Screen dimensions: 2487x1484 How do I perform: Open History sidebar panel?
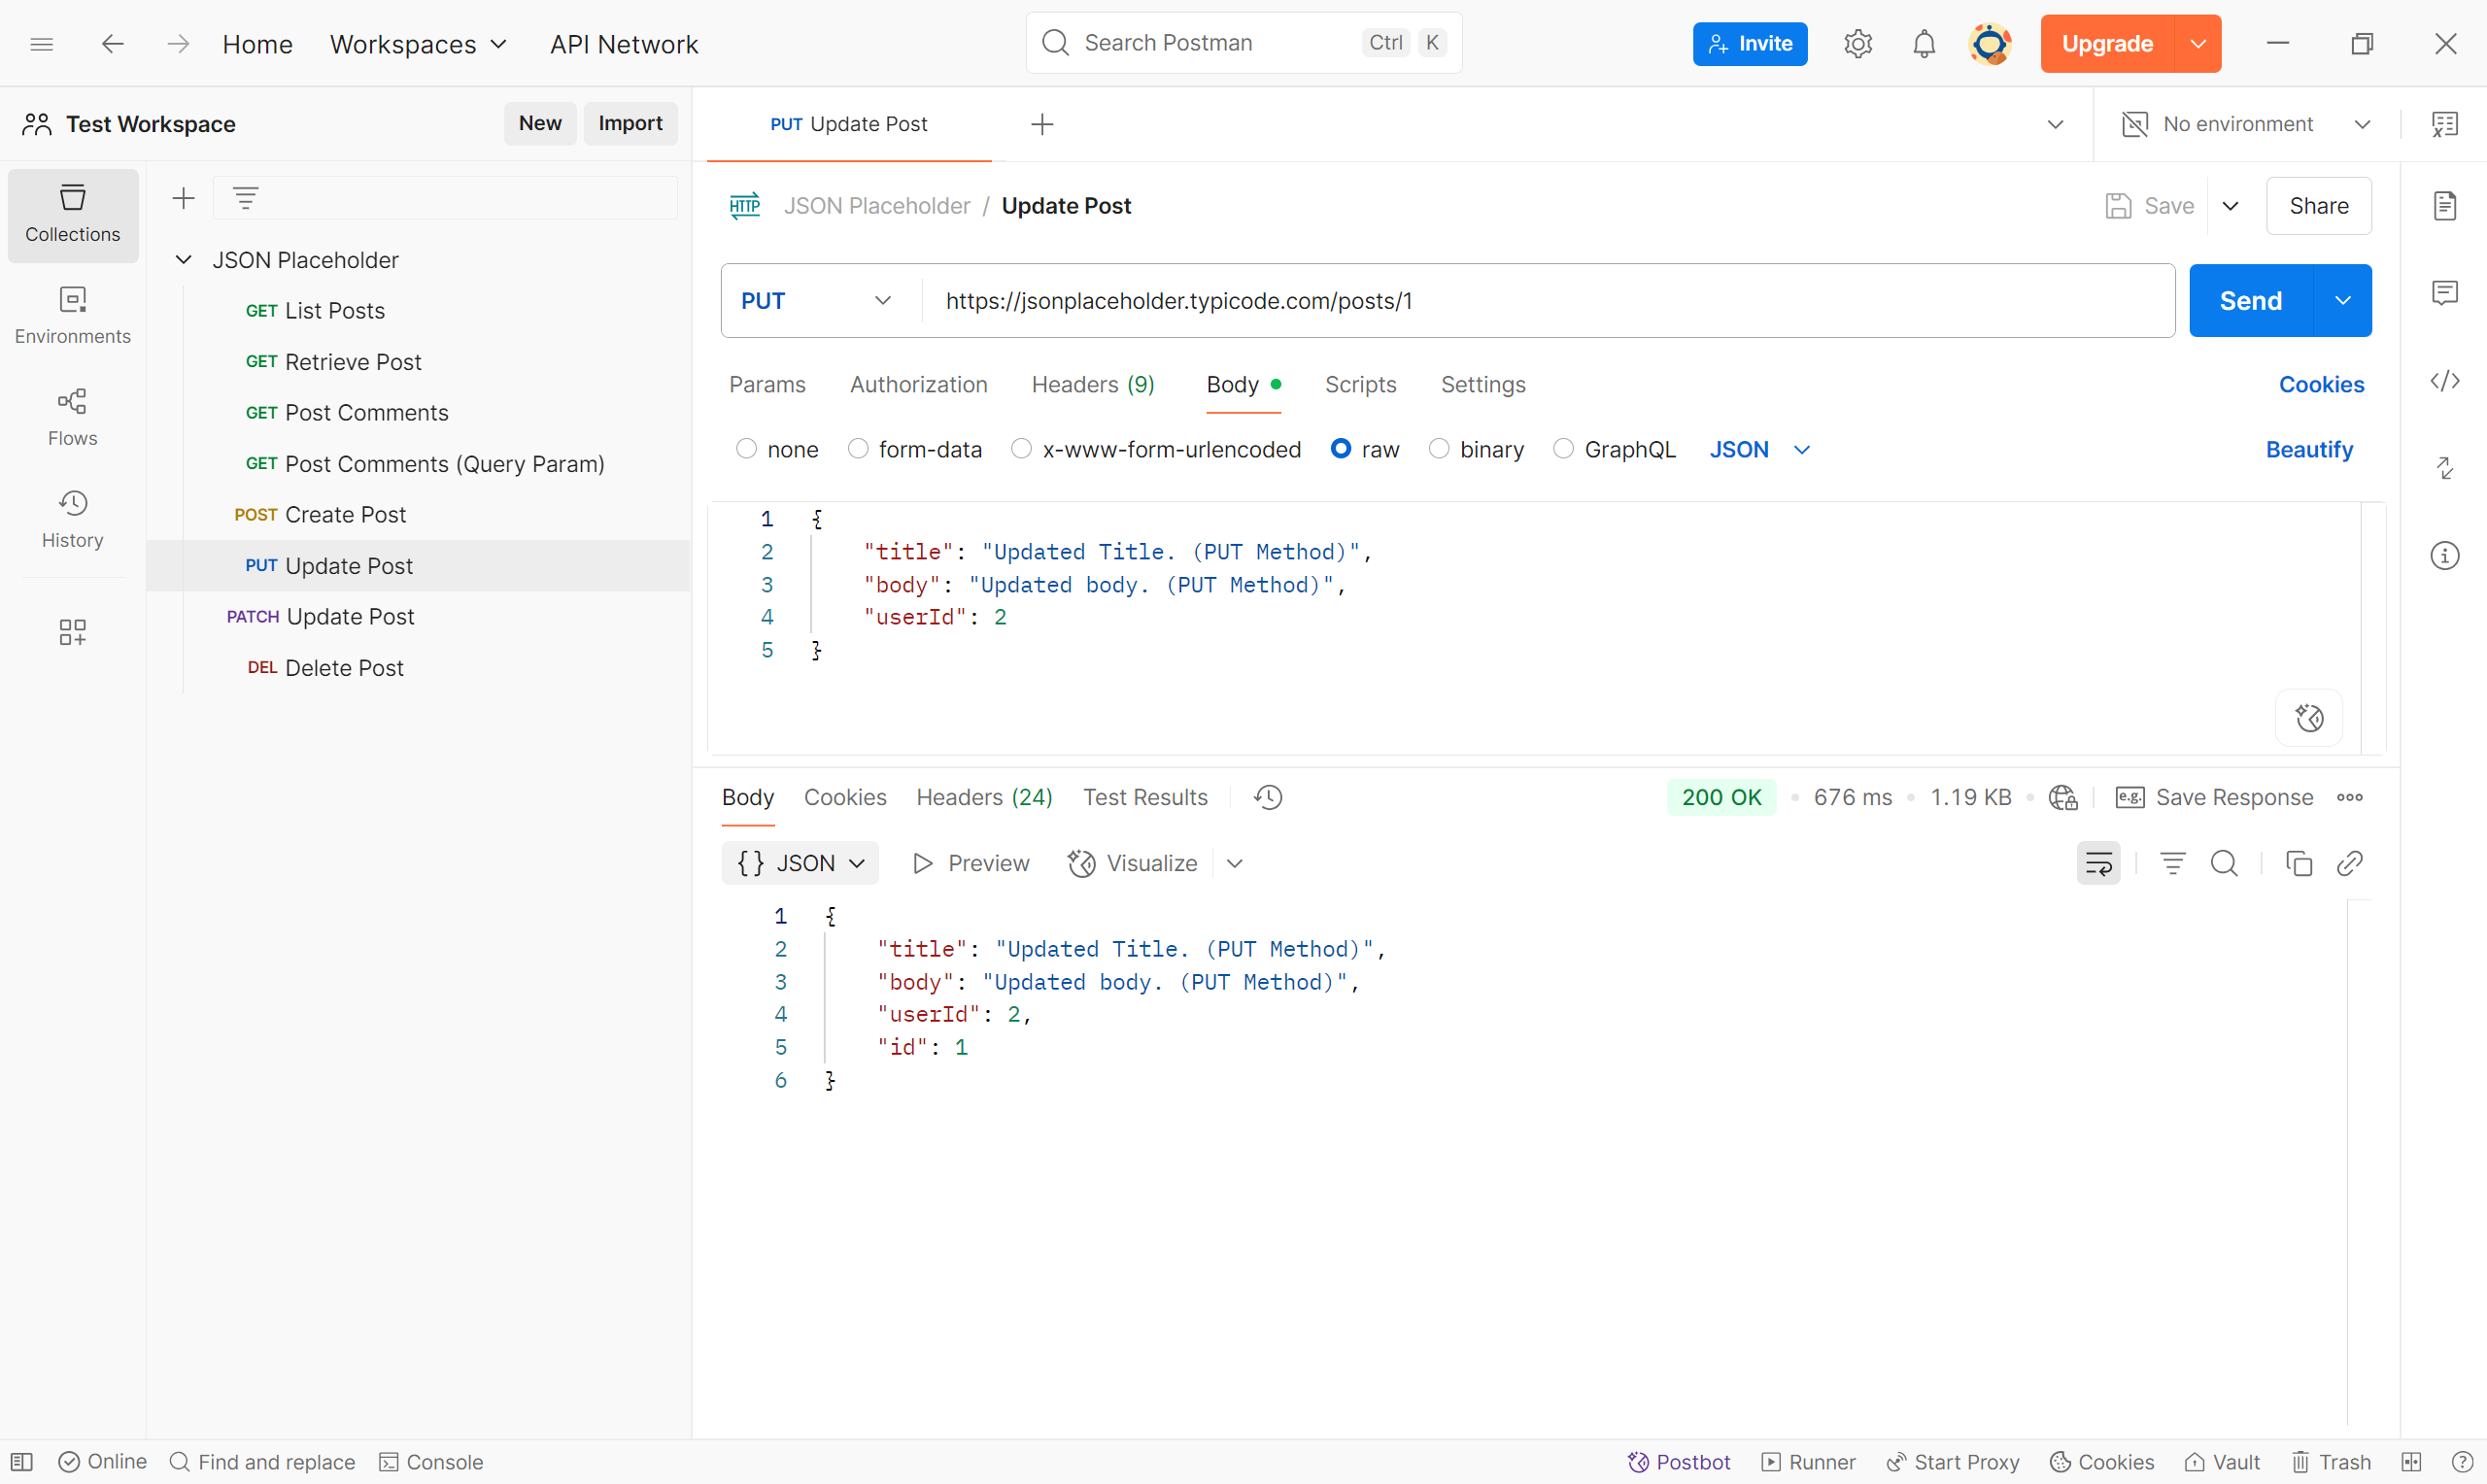tap(73, 520)
